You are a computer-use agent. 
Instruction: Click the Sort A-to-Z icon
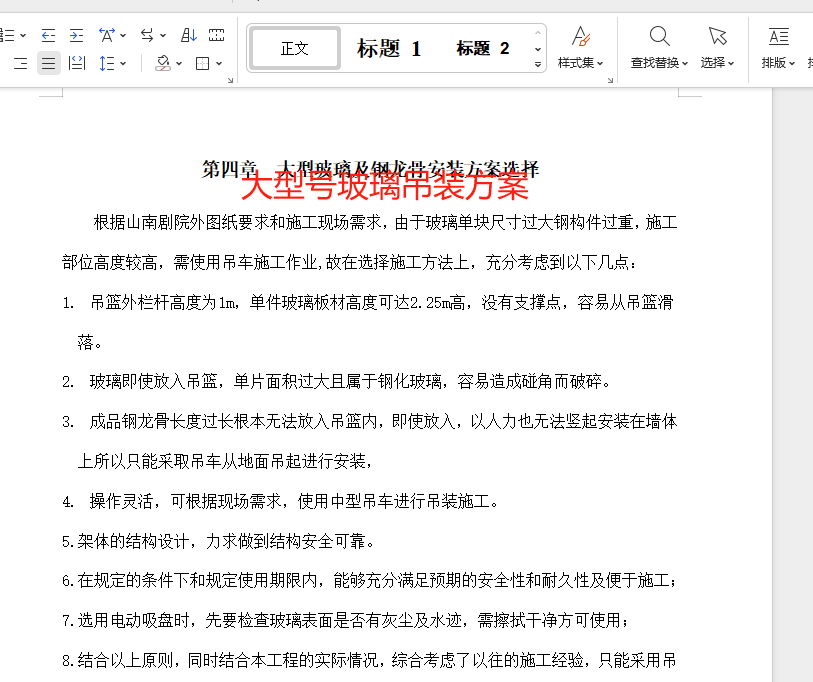189,35
